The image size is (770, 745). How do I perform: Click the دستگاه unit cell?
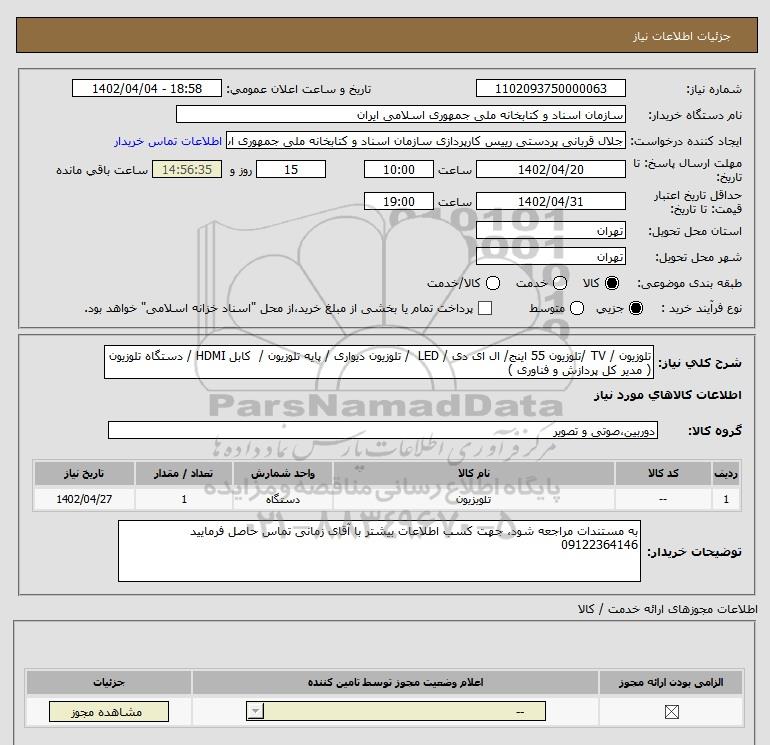[x=283, y=499]
